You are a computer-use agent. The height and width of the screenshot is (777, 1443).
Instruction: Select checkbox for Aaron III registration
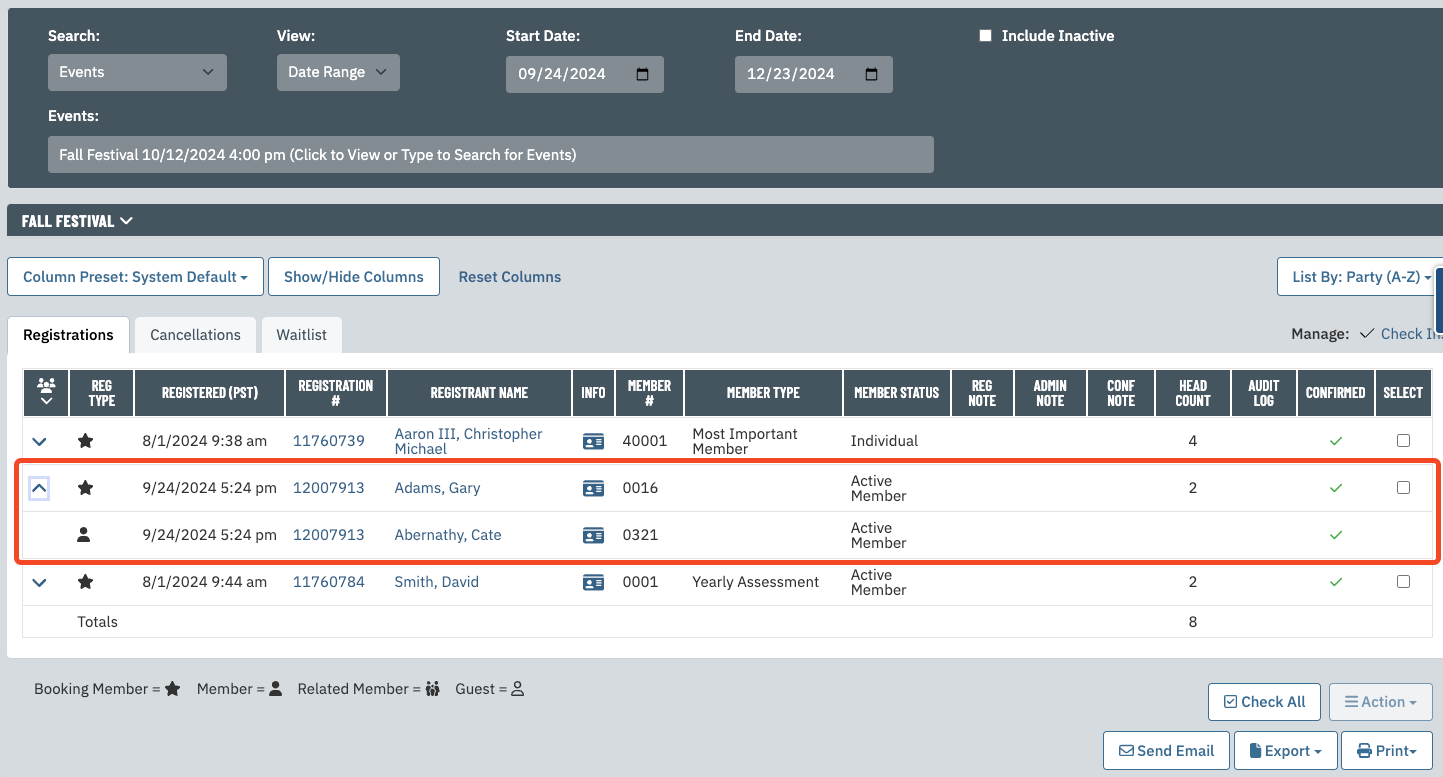1403,441
